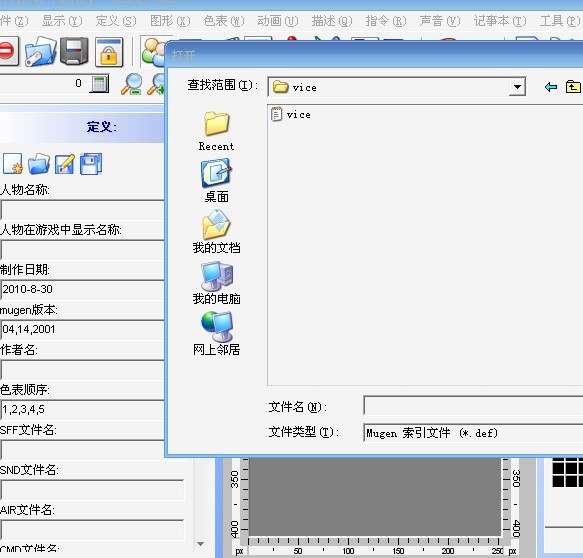This screenshot has width=583, height=558.
Task: Open the 文件类型 file type combo box
Action: click(473, 433)
